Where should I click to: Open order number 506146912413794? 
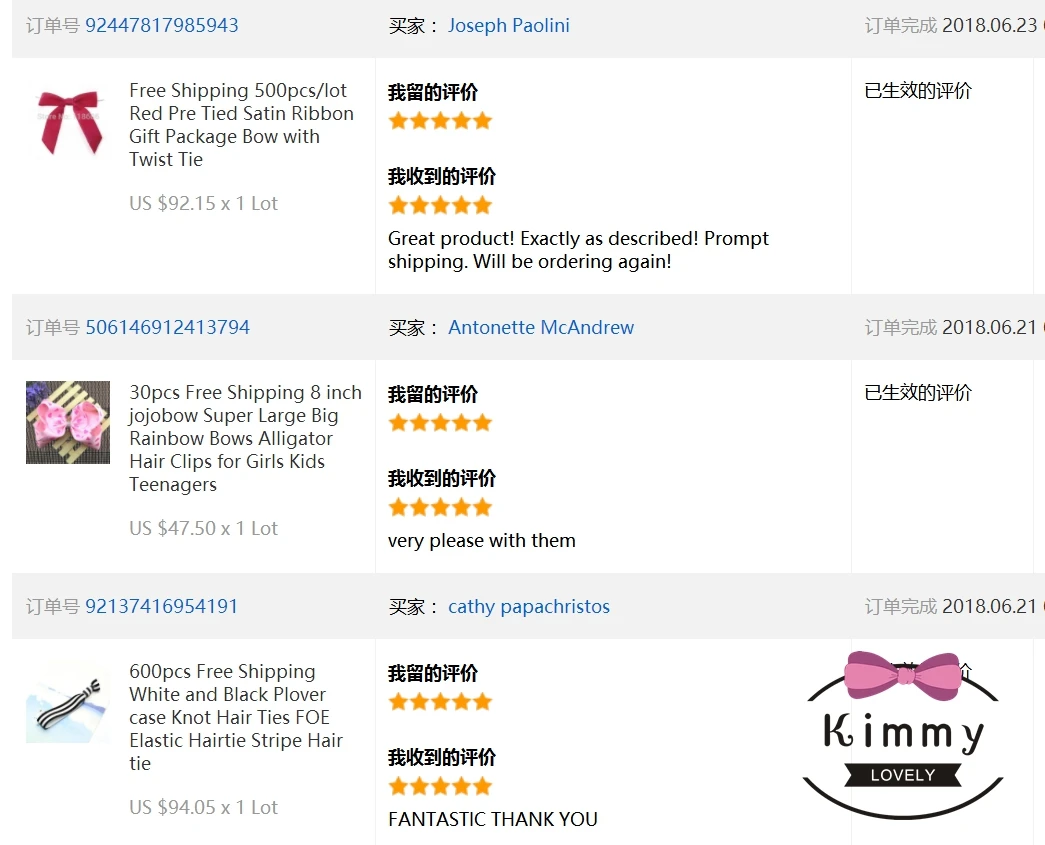[167, 328]
